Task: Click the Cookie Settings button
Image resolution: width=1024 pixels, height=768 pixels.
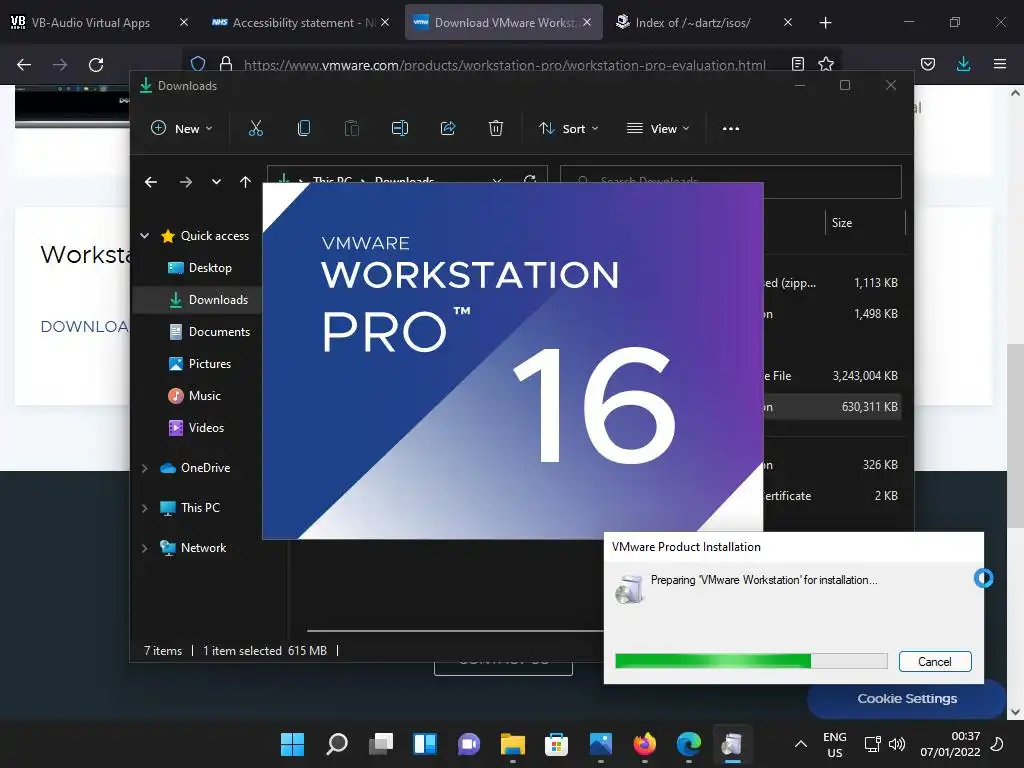Action: [x=906, y=699]
